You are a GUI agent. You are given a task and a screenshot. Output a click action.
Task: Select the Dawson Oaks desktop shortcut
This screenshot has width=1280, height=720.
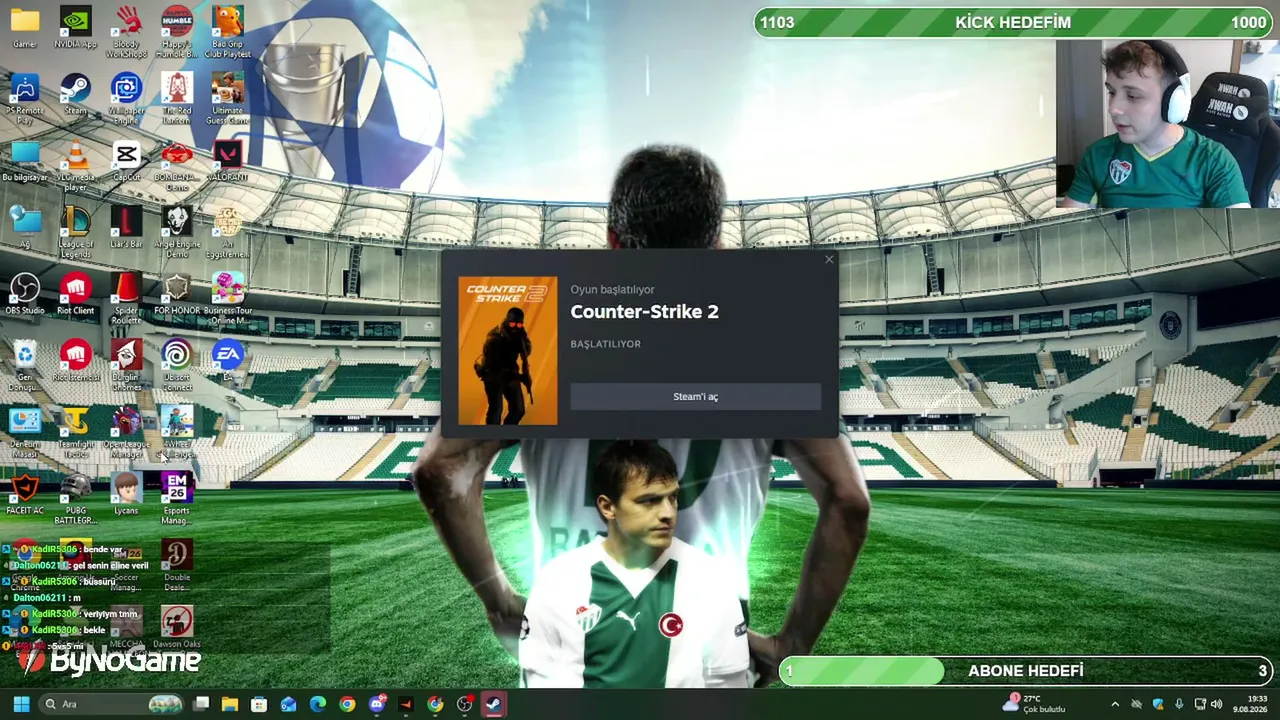[177, 628]
